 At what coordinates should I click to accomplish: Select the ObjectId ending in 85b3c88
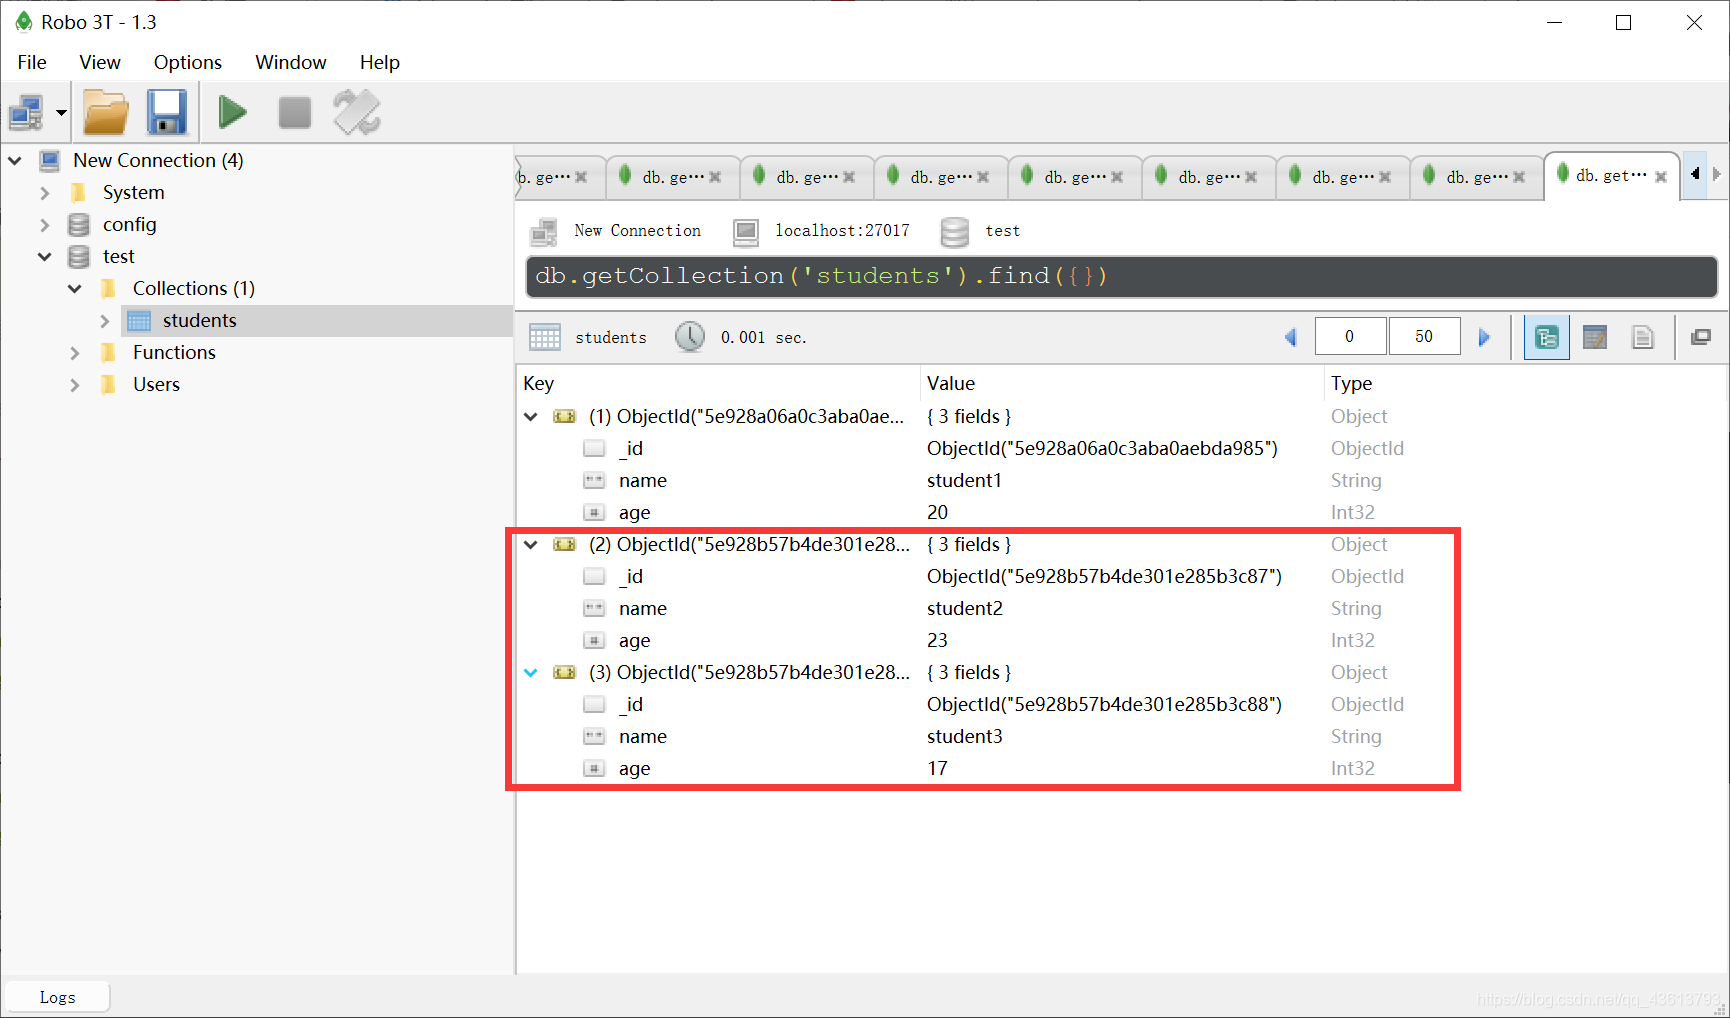[1104, 704]
